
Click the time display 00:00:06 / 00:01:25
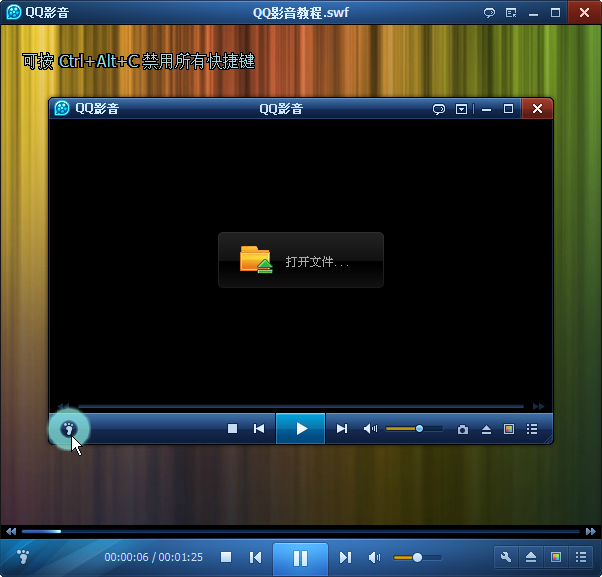(x=153, y=557)
